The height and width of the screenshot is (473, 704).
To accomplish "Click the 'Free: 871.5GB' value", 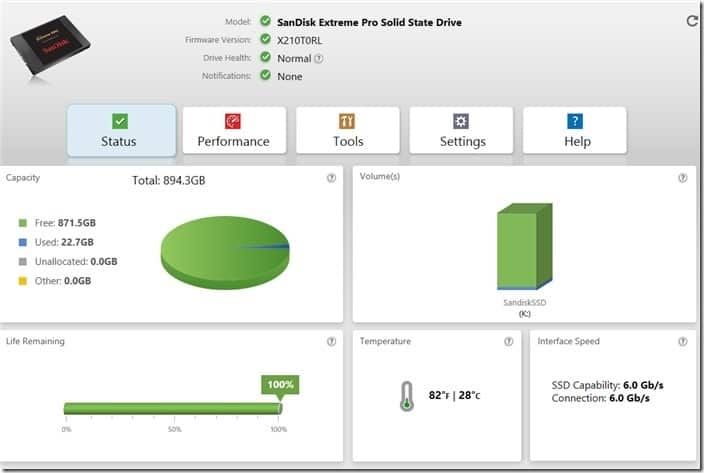I will tap(65, 223).
